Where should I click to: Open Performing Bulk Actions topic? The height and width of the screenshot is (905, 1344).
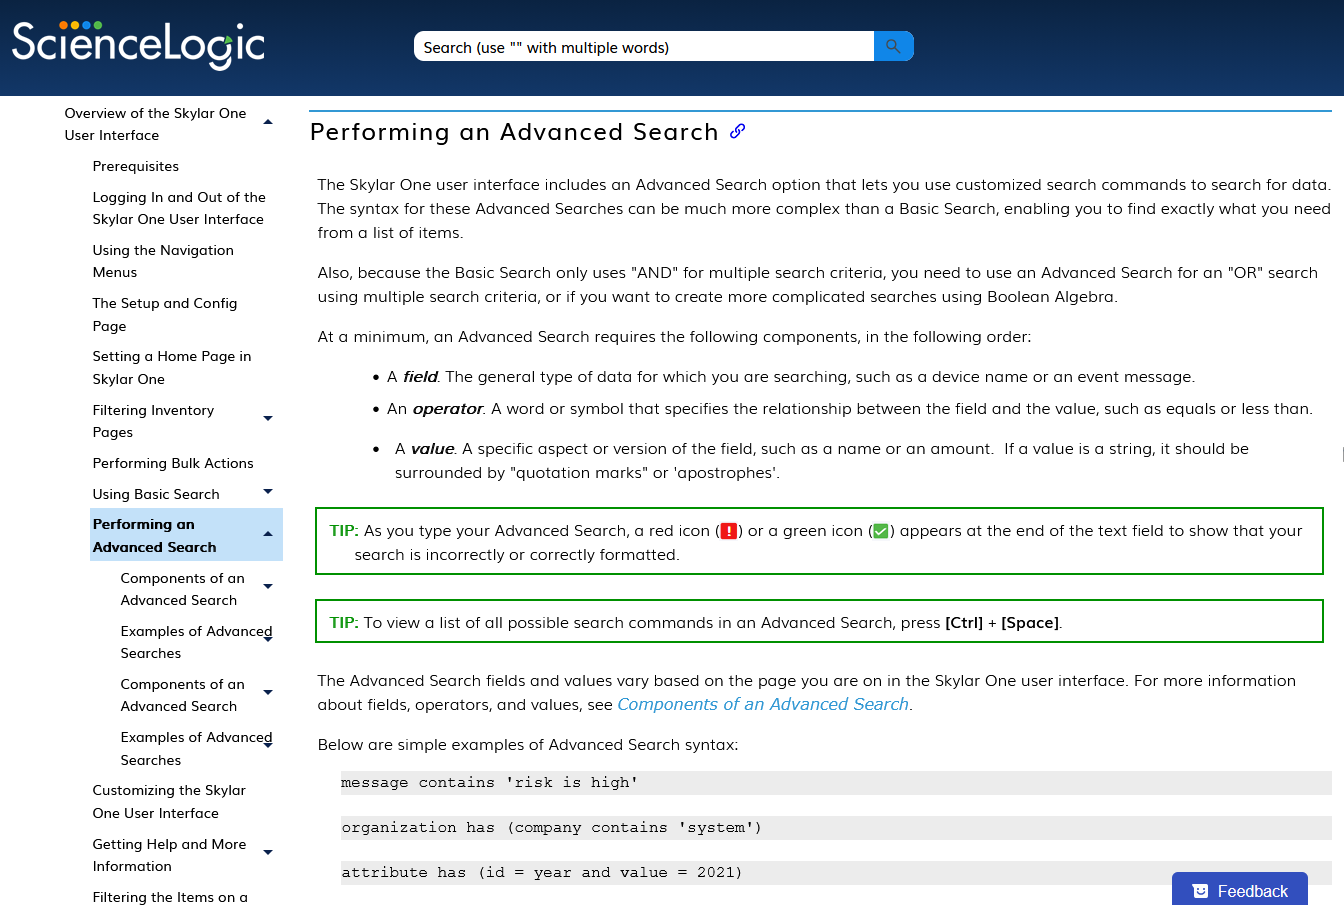click(x=173, y=463)
